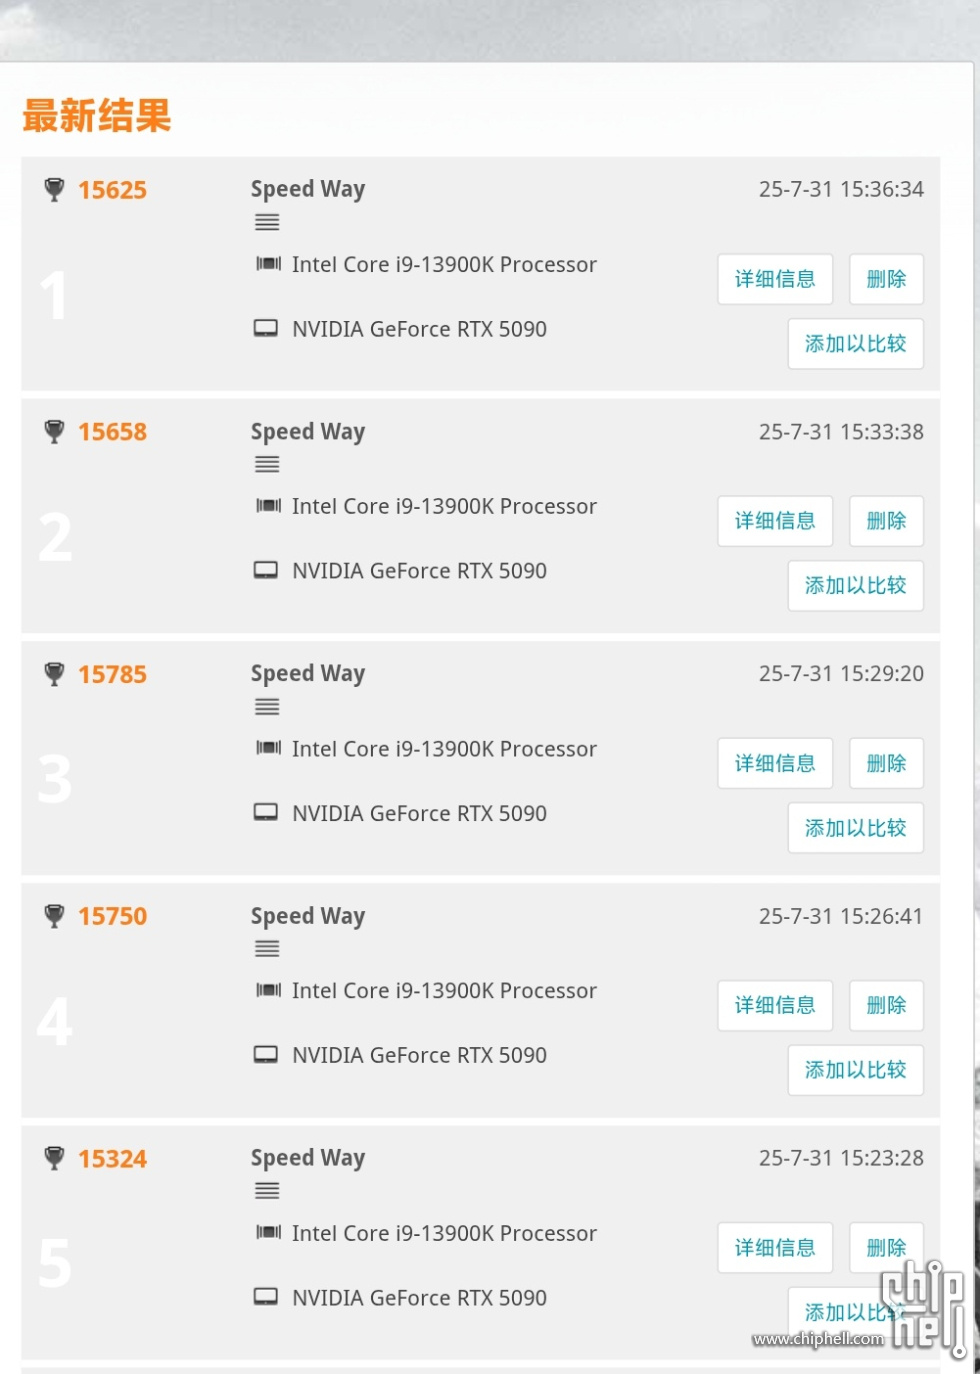
Task: Expand the list icon under result 4
Action: coord(267,949)
